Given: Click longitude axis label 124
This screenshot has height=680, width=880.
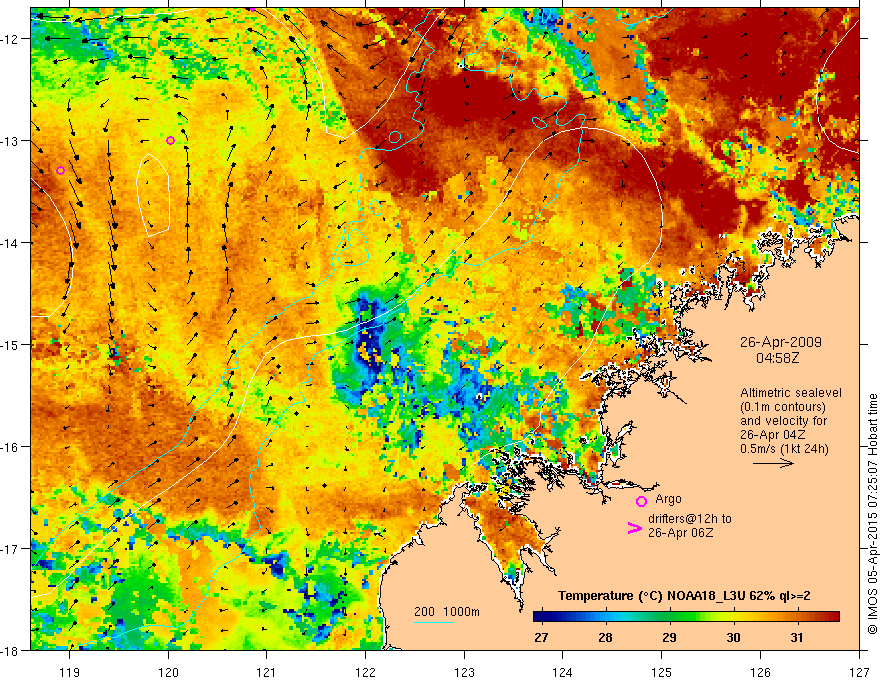Looking at the screenshot, I should pos(563,672).
